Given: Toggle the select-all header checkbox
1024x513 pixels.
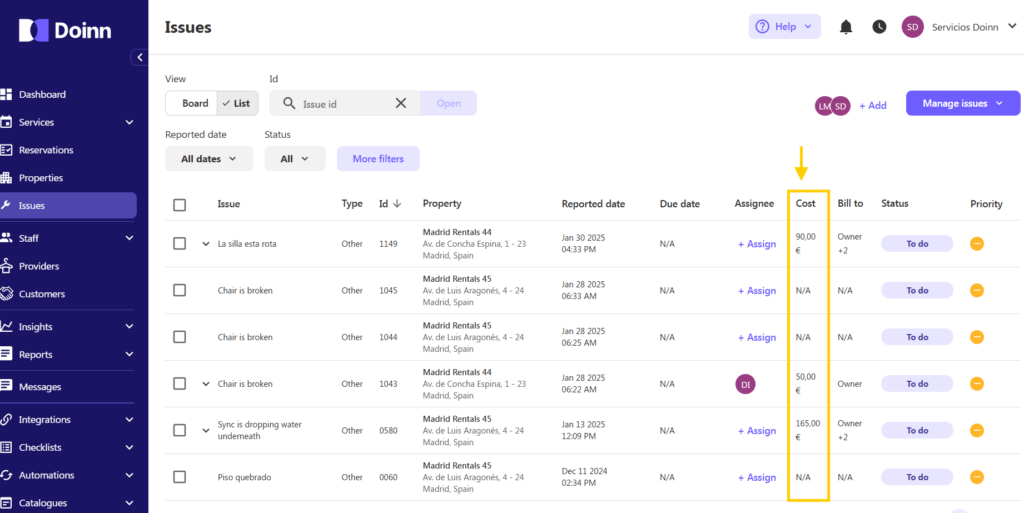Looking at the screenshot, I should point(180,205).
